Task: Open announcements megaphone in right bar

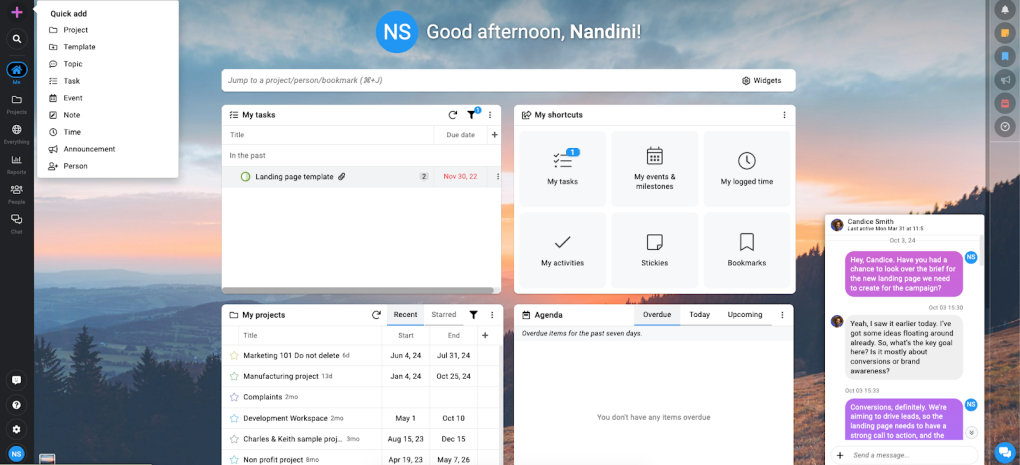Action: (x=1005, y=79)
